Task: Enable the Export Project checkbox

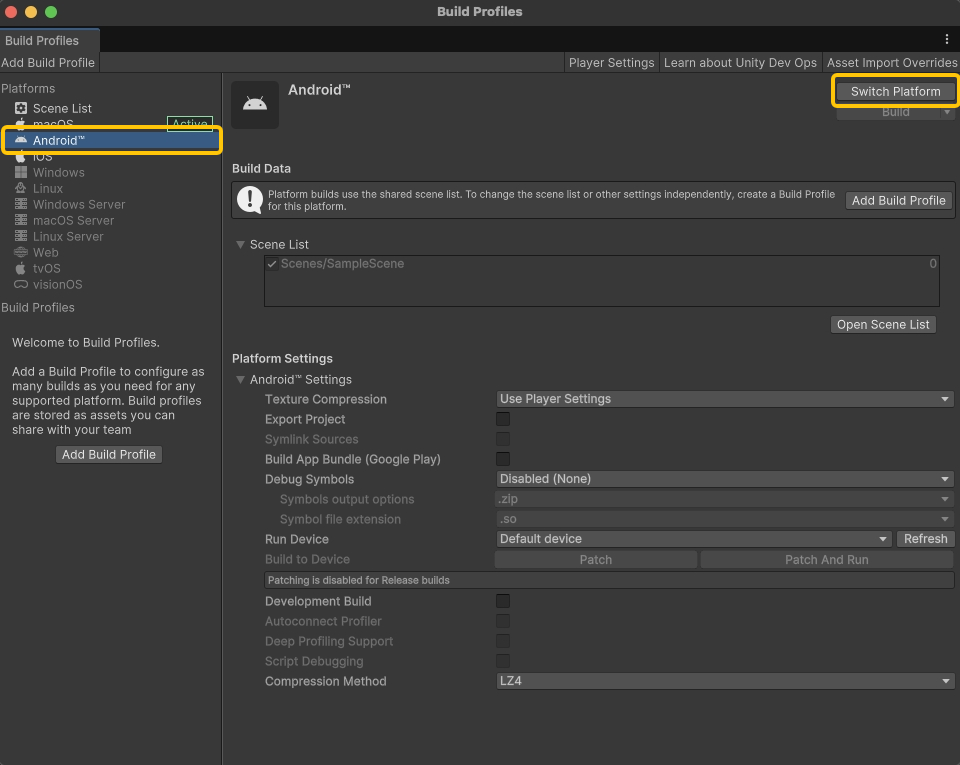Action: point(503,419)
